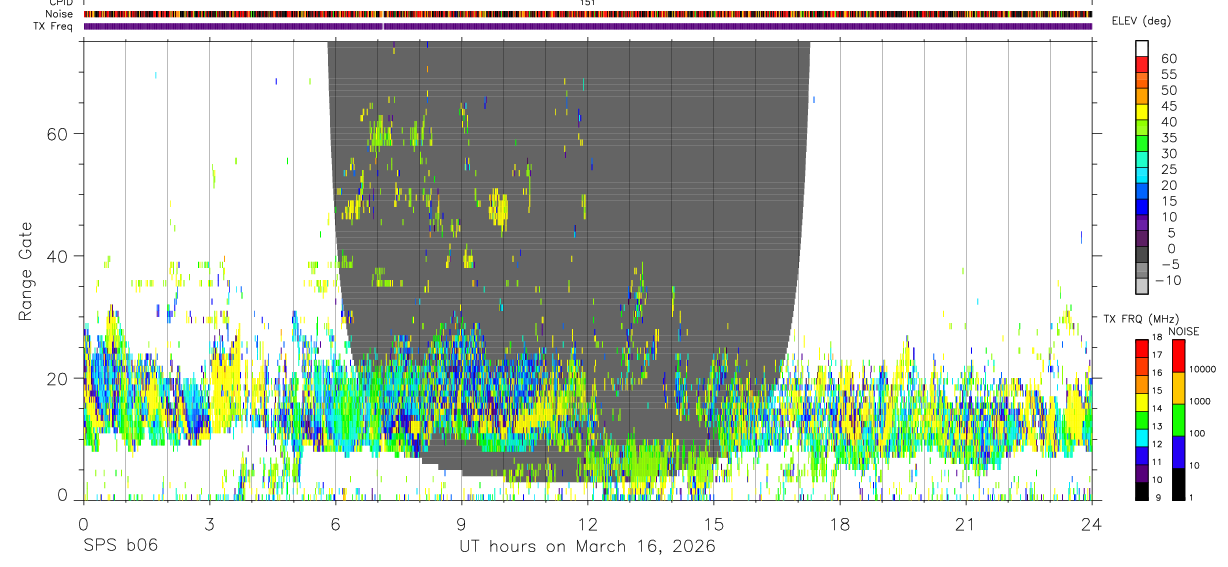
Task: Click the yellow segment of the ELEV colorbar
Action: [1142, 113]
